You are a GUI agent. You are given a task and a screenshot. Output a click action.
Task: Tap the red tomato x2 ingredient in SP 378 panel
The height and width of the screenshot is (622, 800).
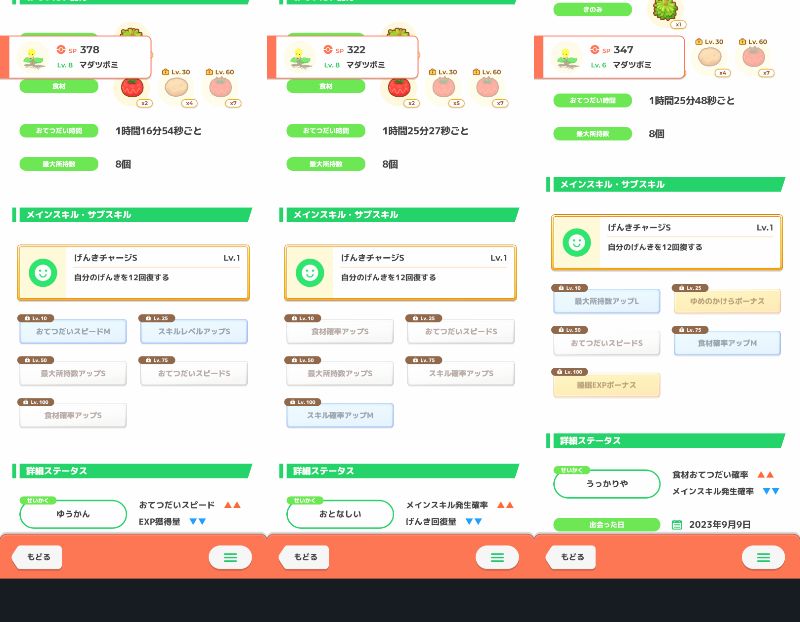click(133, 89)
